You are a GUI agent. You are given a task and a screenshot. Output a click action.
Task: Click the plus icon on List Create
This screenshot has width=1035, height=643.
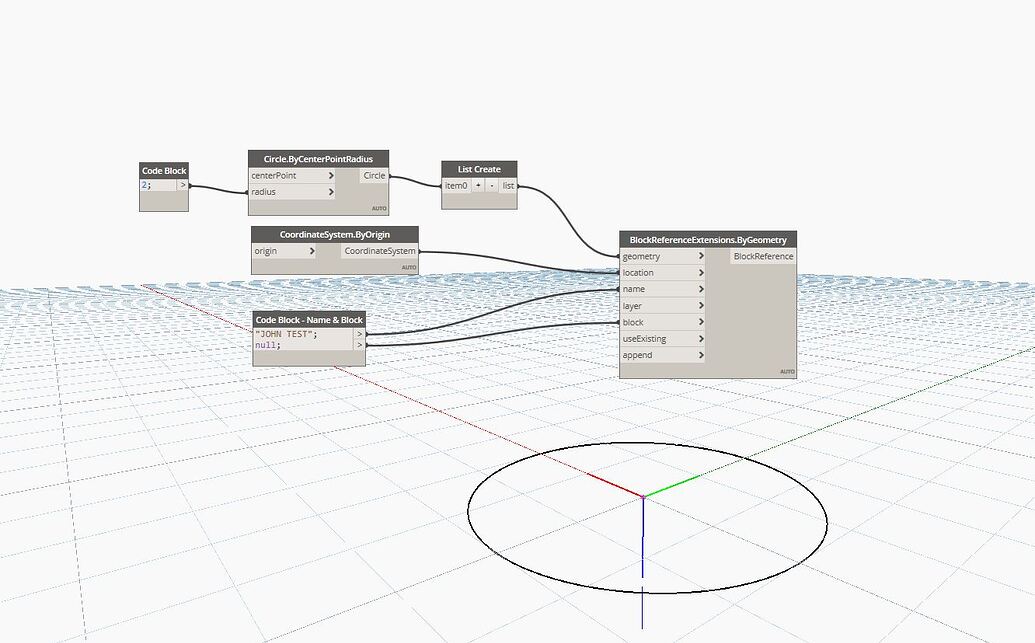pyautogui.click(x=478, y=185)
